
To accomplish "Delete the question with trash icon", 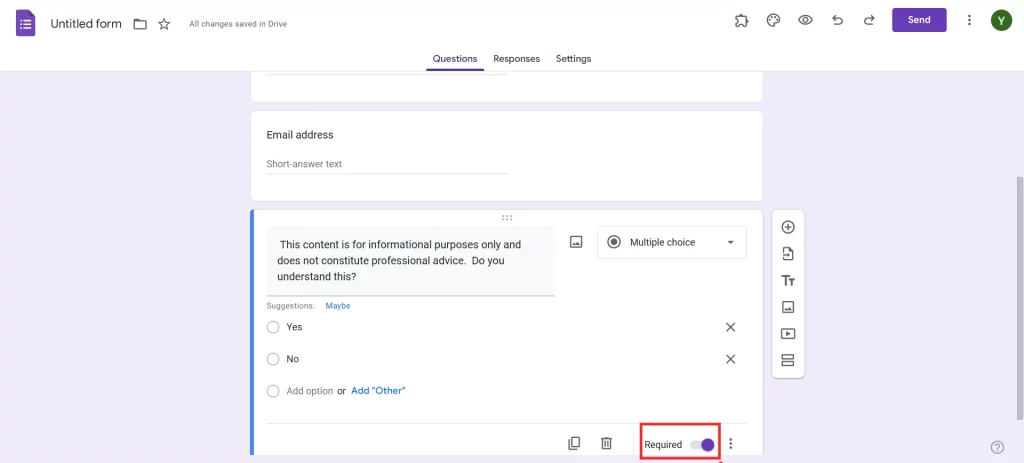I will (x=606, y=443).
